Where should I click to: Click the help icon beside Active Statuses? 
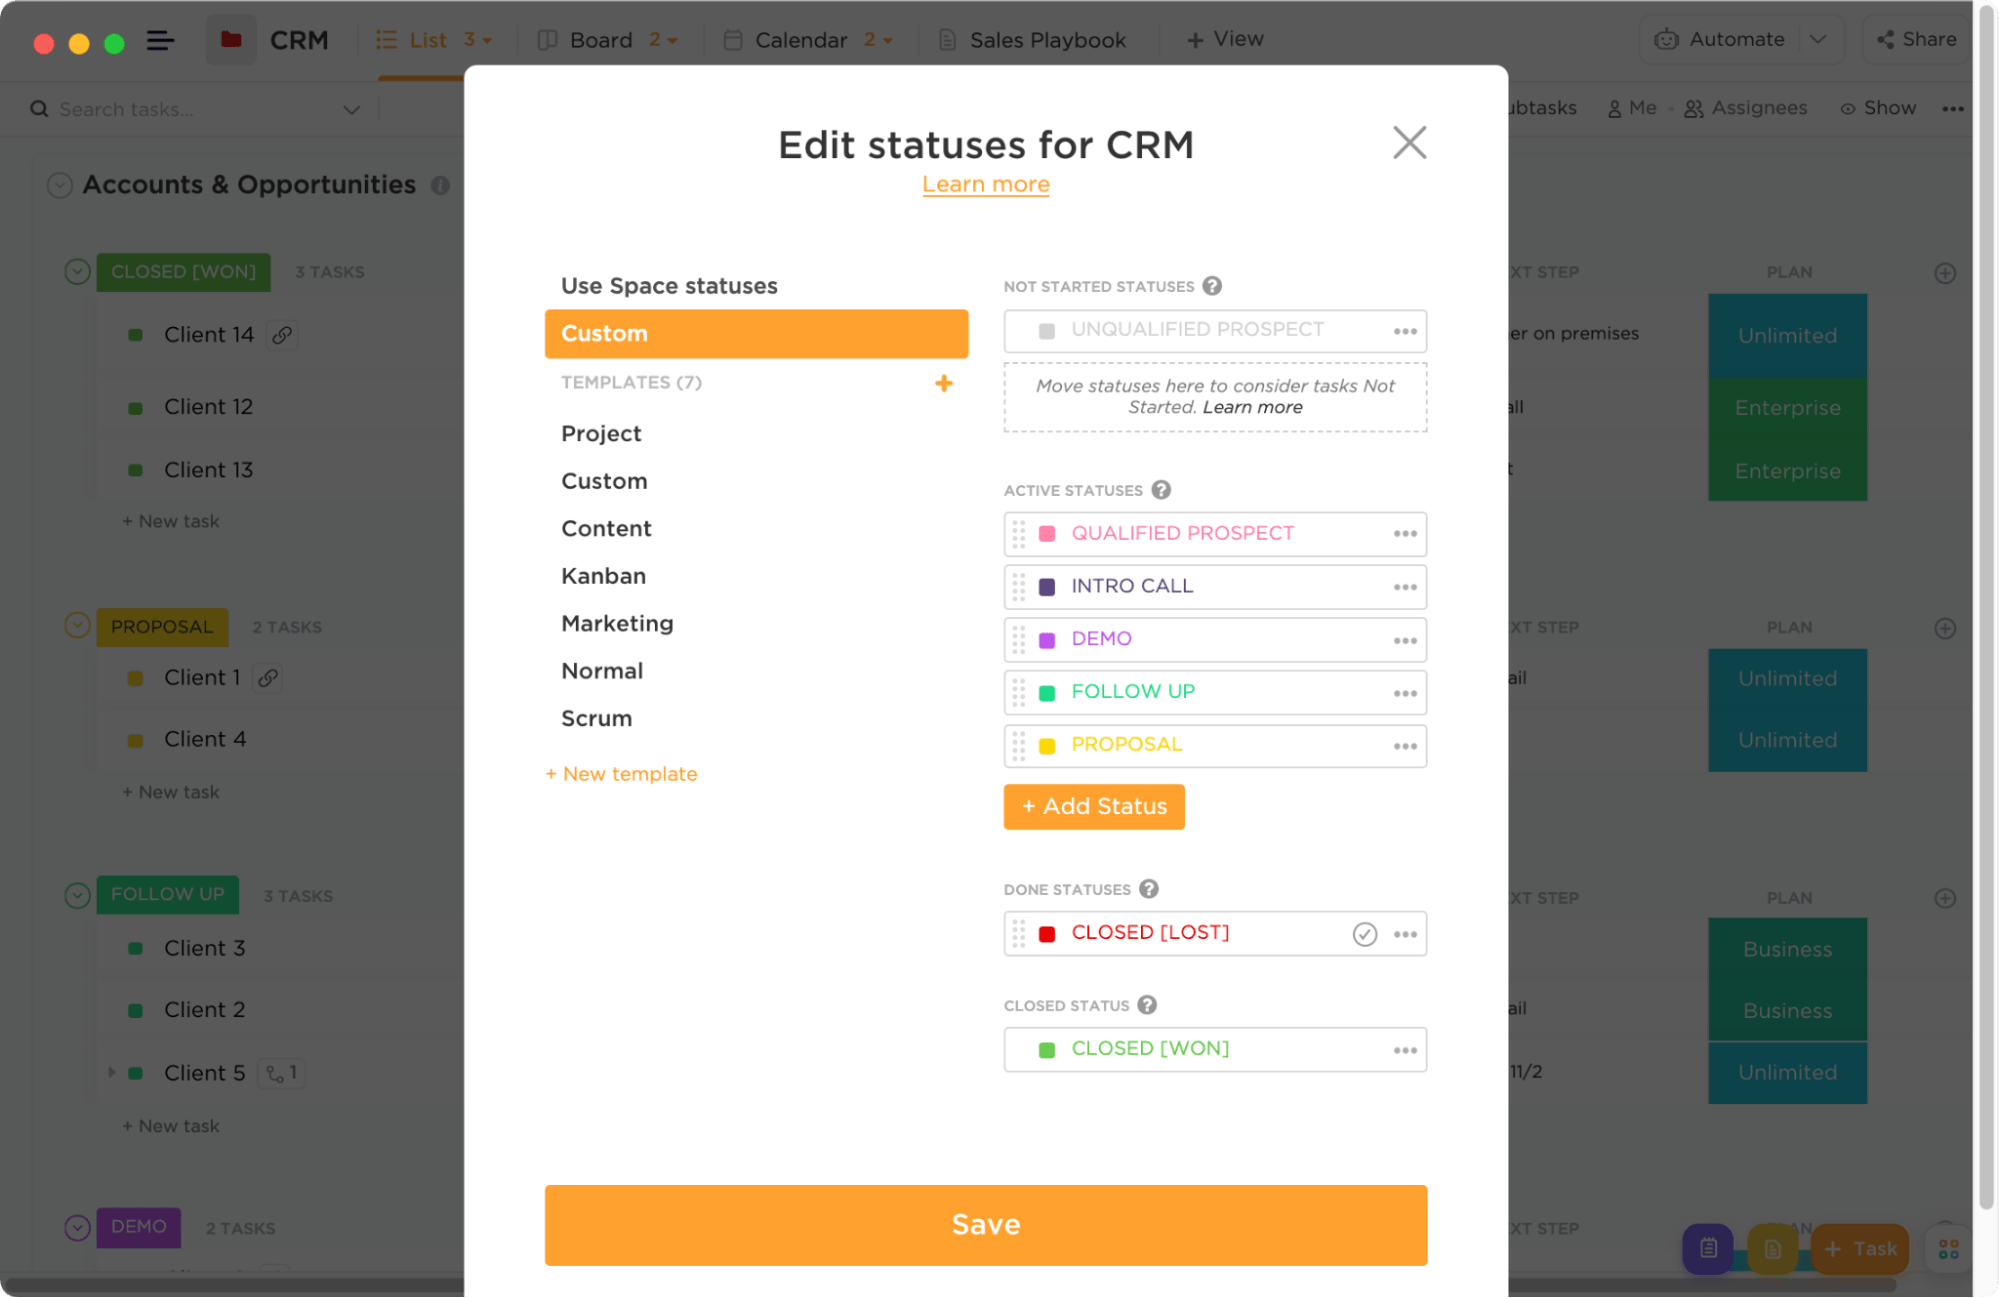click(x=1161, y=490)
